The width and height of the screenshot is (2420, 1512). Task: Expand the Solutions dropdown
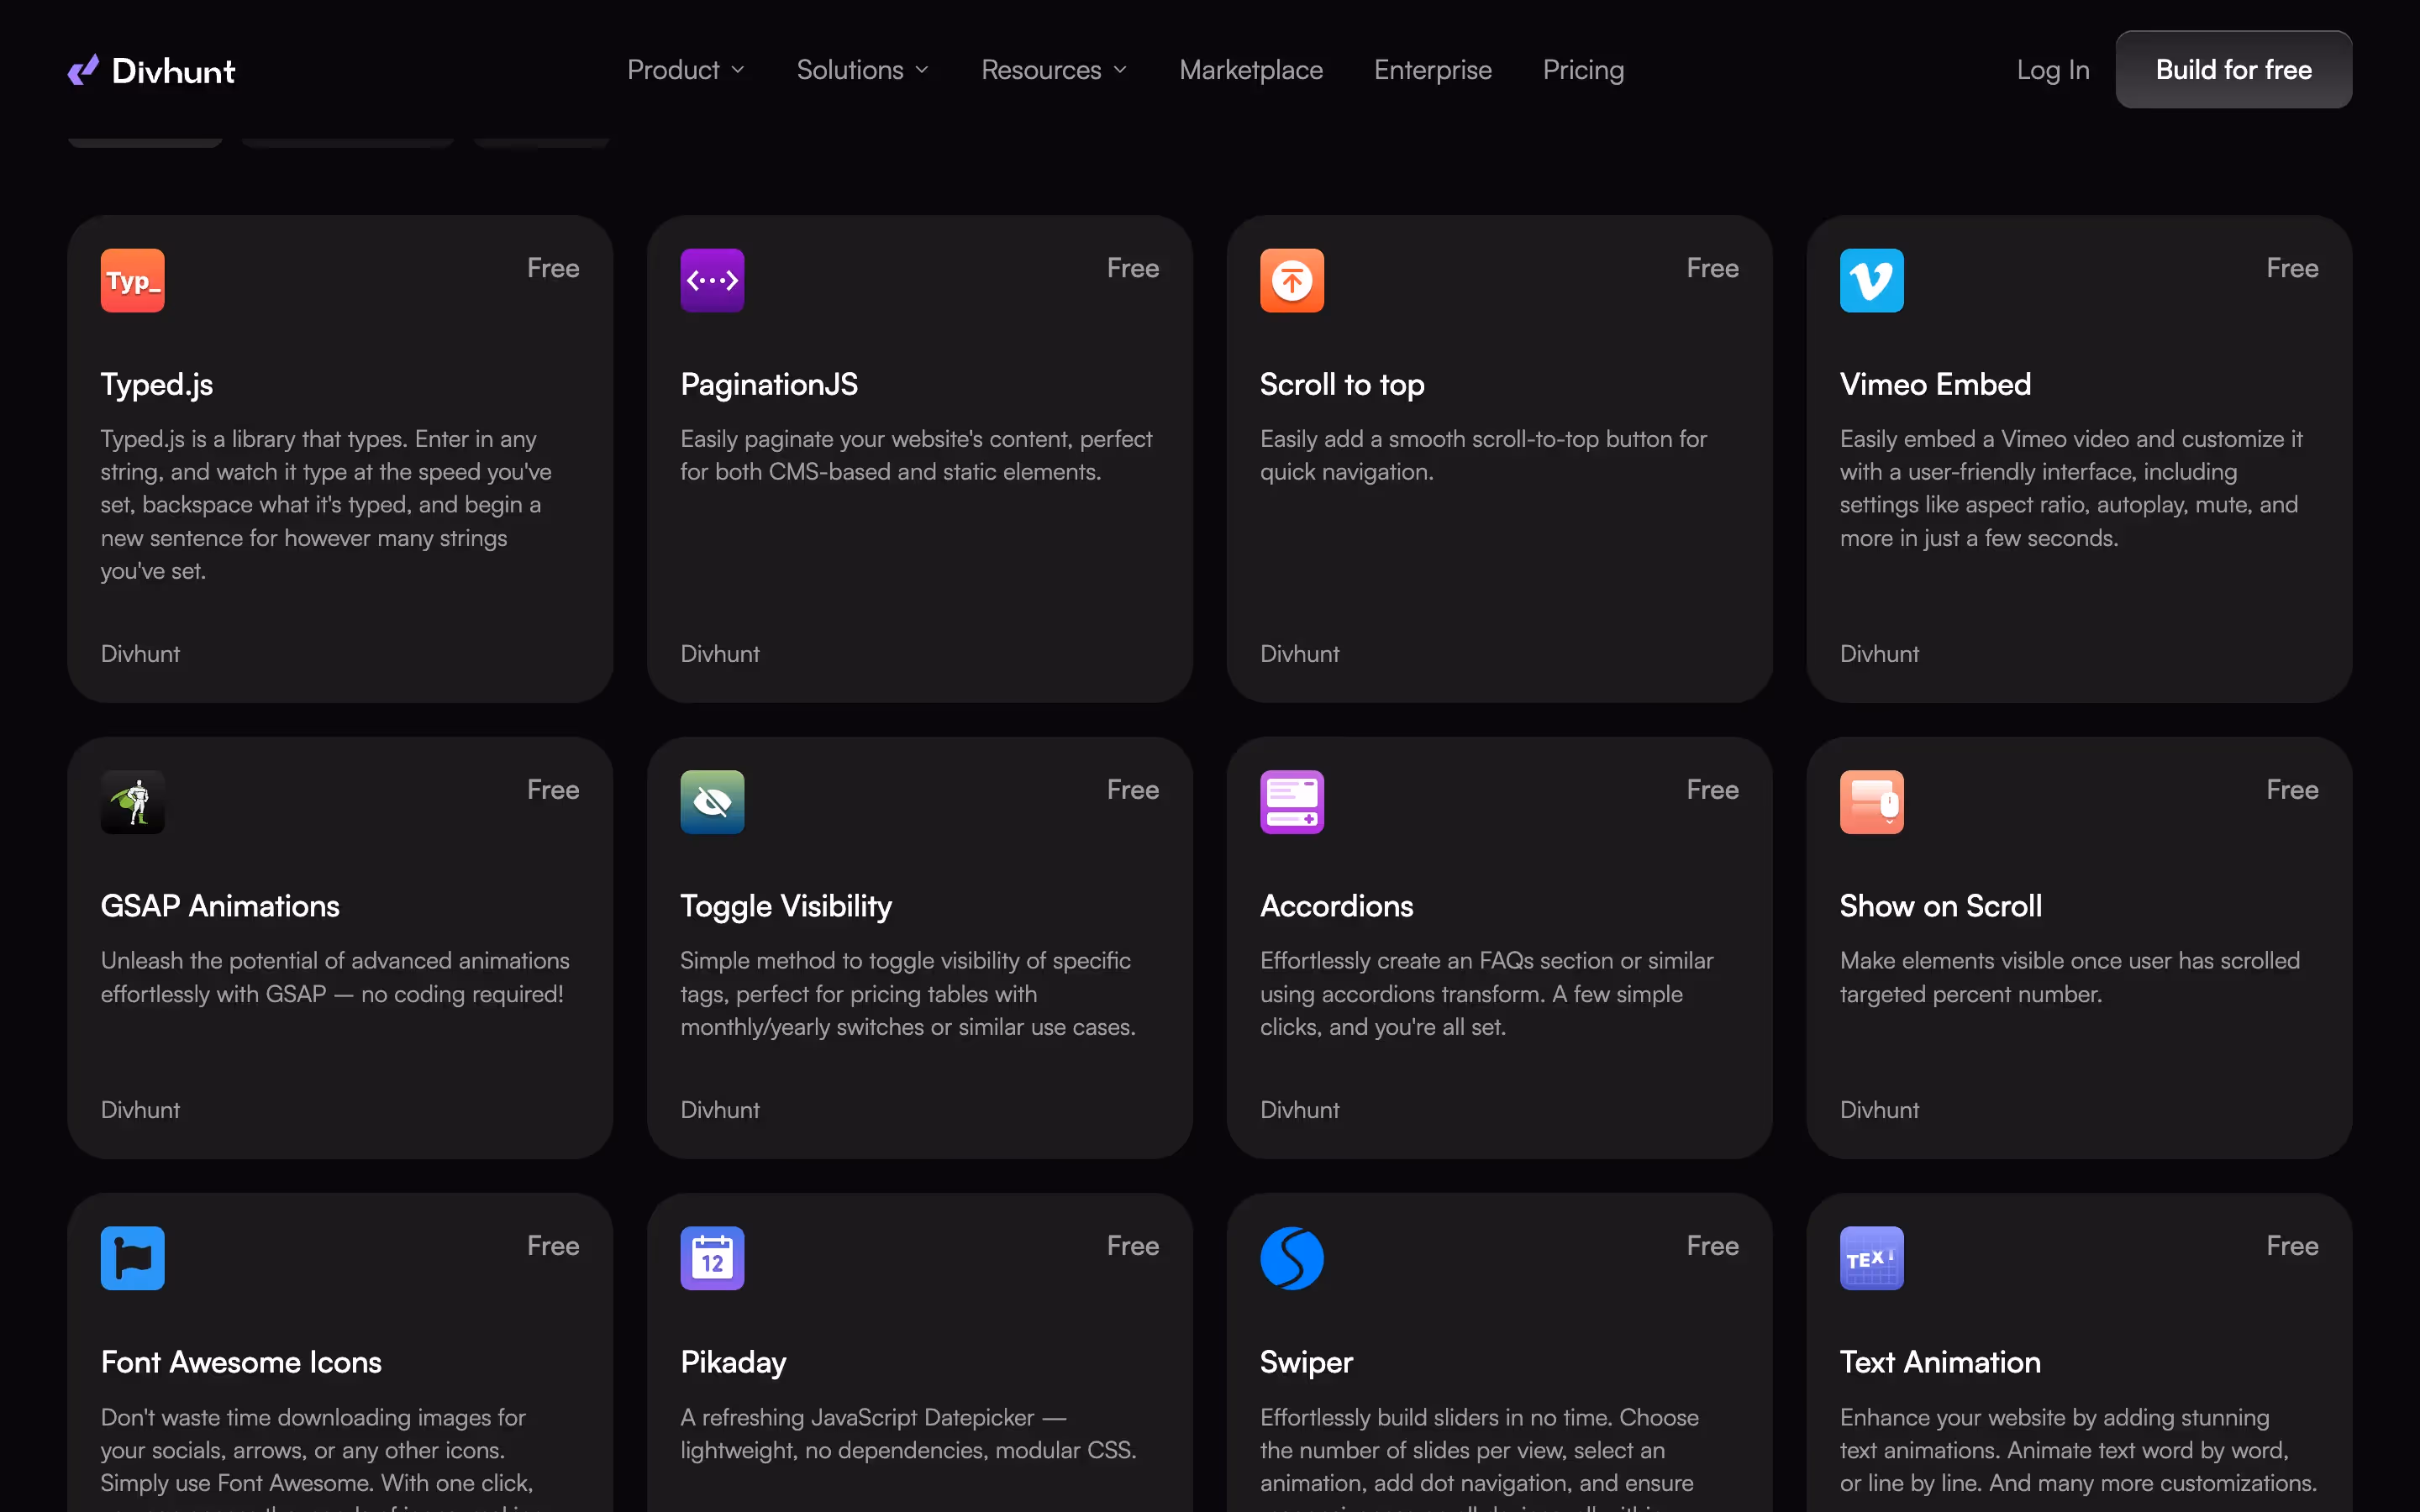[861, 69]
